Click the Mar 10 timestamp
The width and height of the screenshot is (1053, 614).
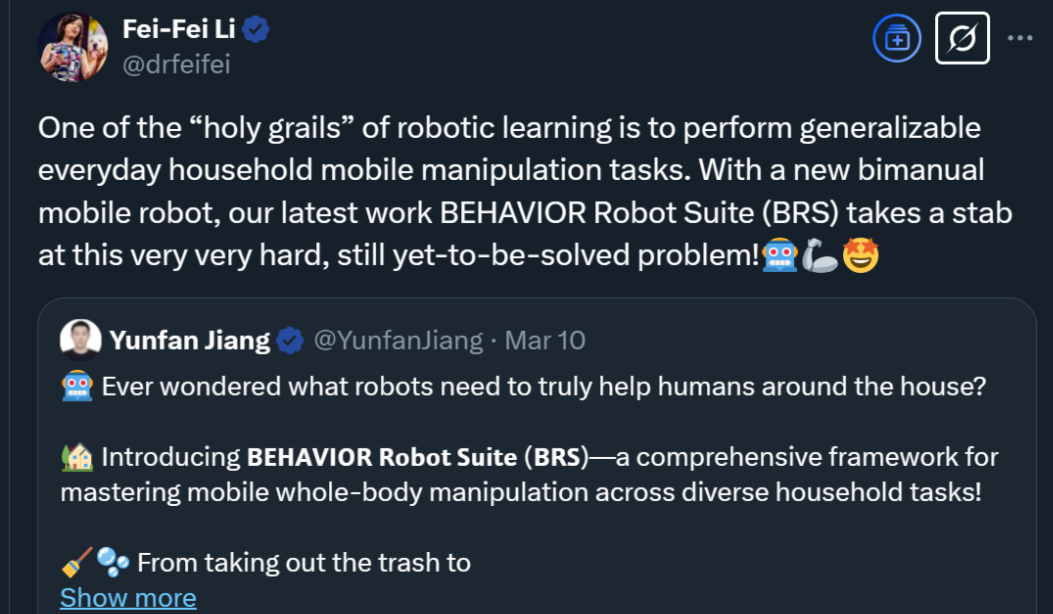[x=545, y=340]
